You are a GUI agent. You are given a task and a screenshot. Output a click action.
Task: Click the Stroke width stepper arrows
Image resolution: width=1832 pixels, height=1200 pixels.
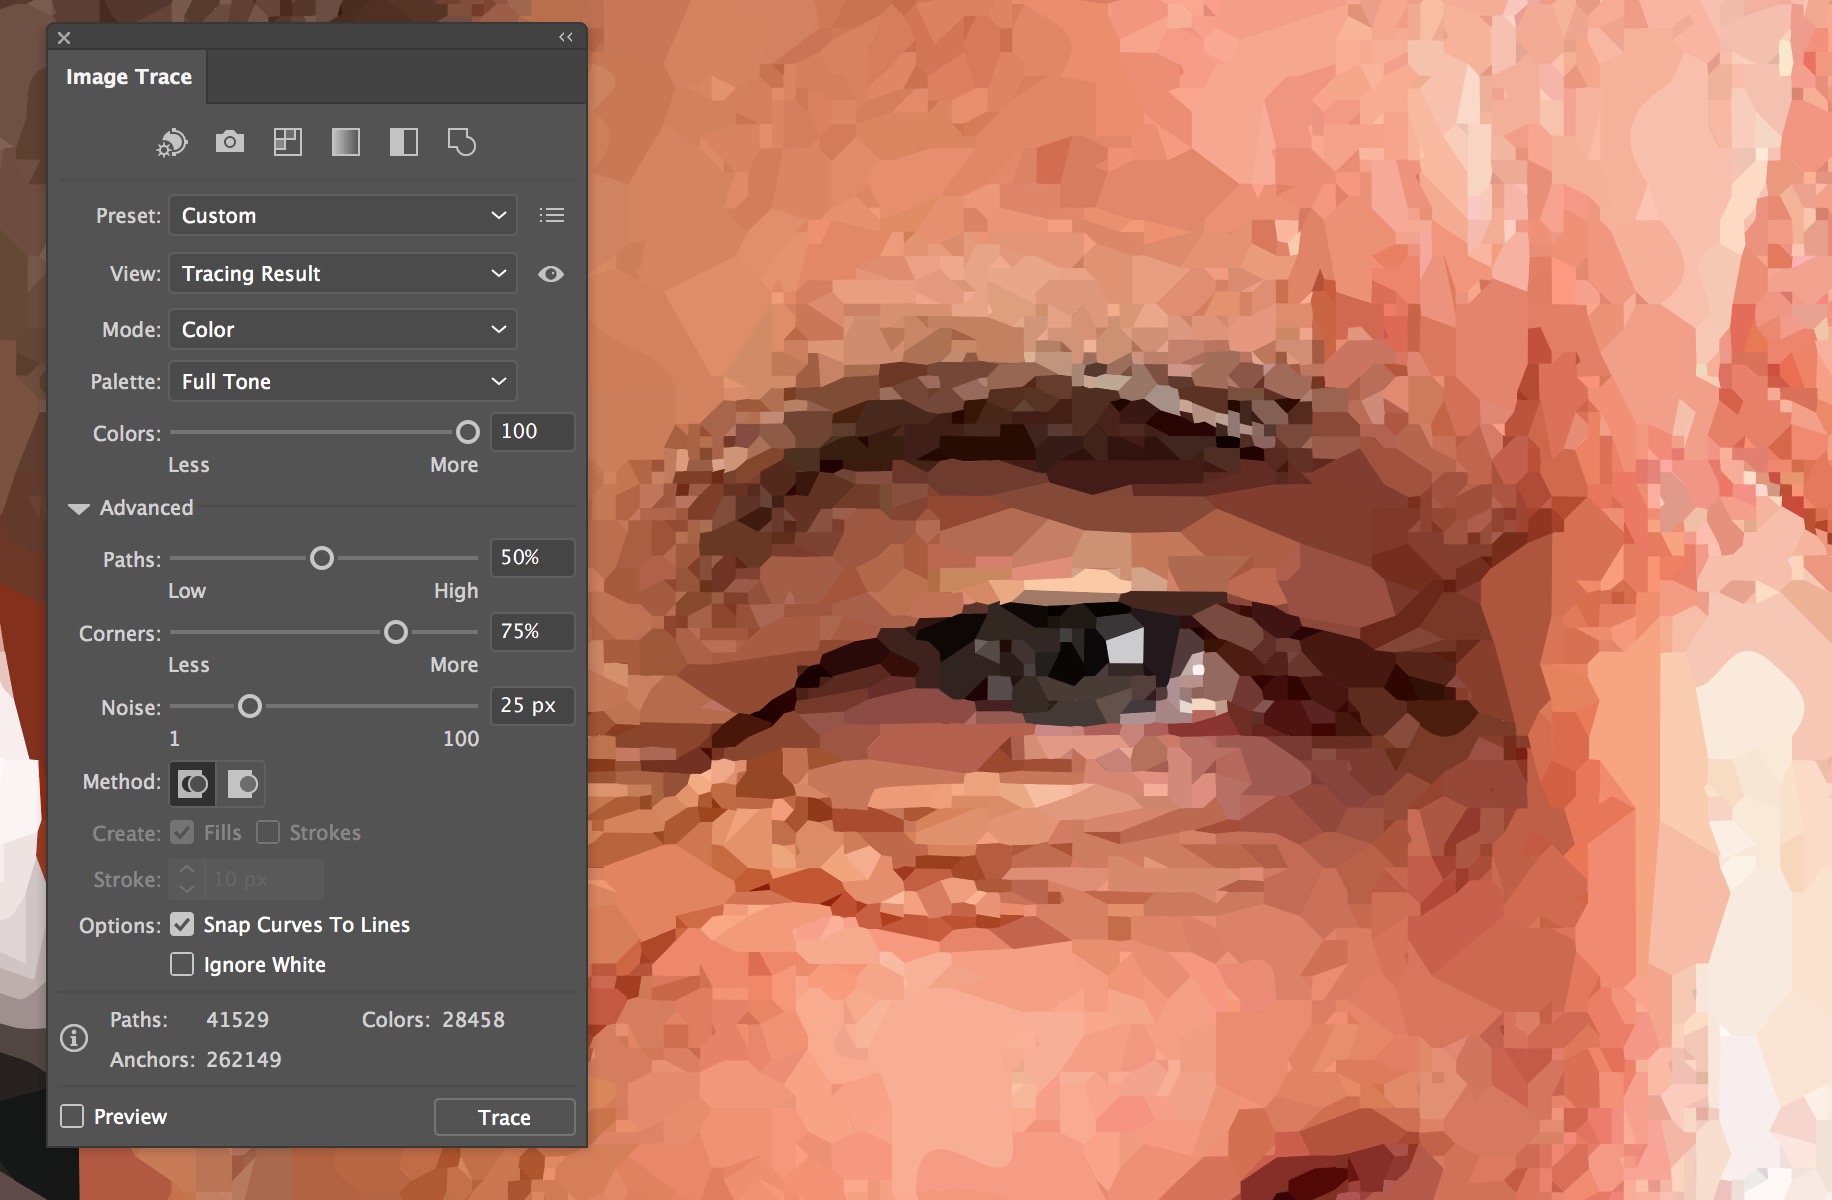point(187,879)
